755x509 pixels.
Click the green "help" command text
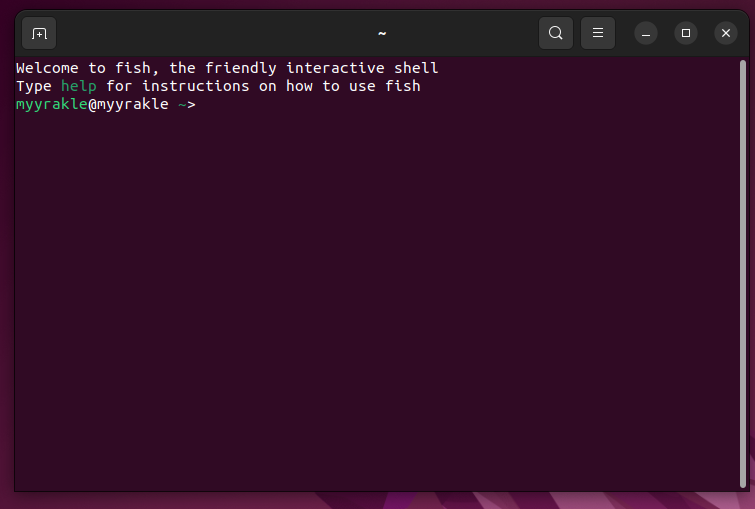78,86
